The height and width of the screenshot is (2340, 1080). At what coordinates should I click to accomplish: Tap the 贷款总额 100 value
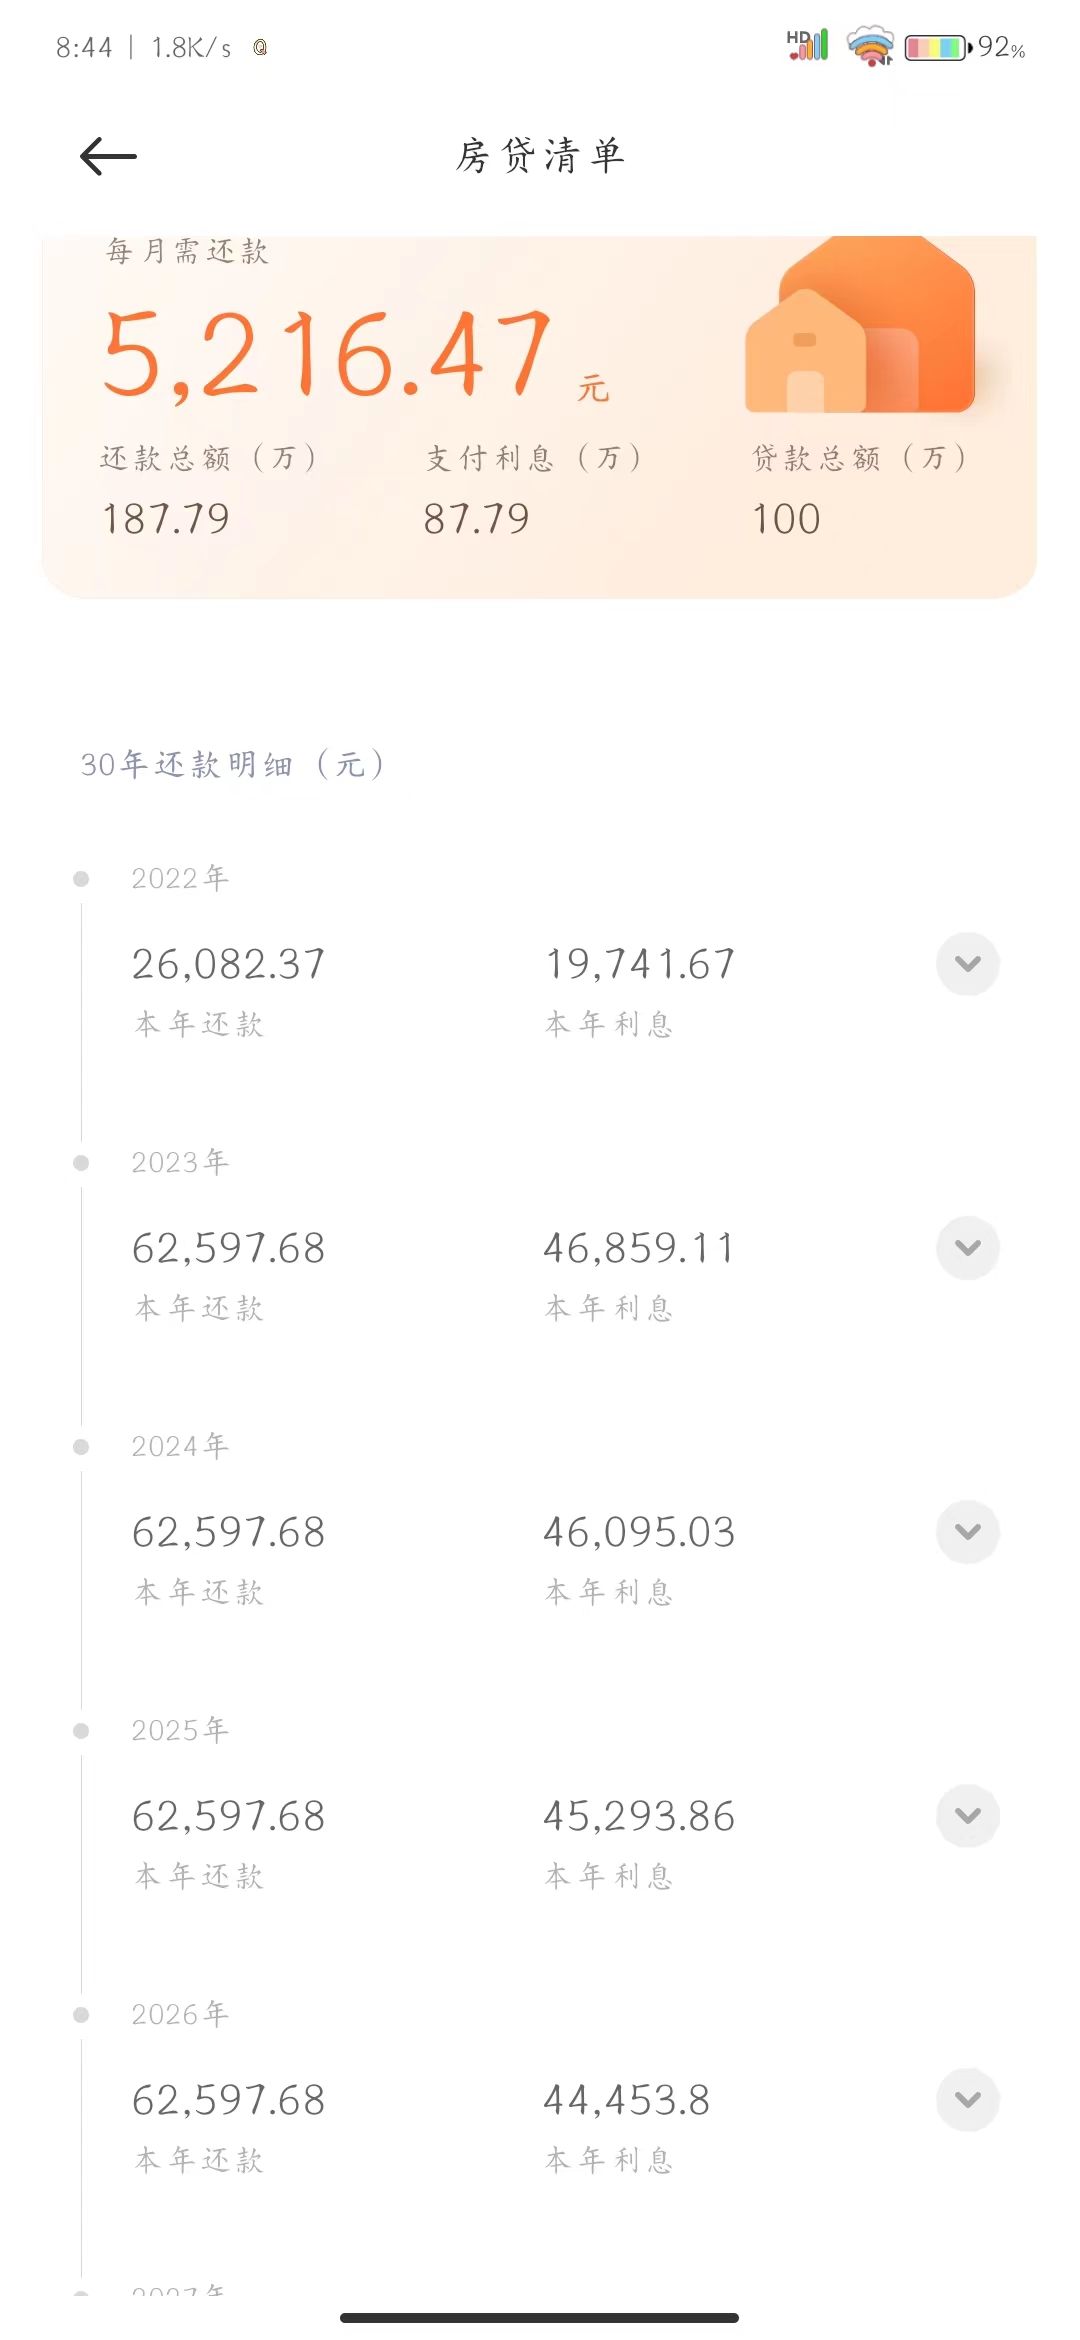point(786,519)
